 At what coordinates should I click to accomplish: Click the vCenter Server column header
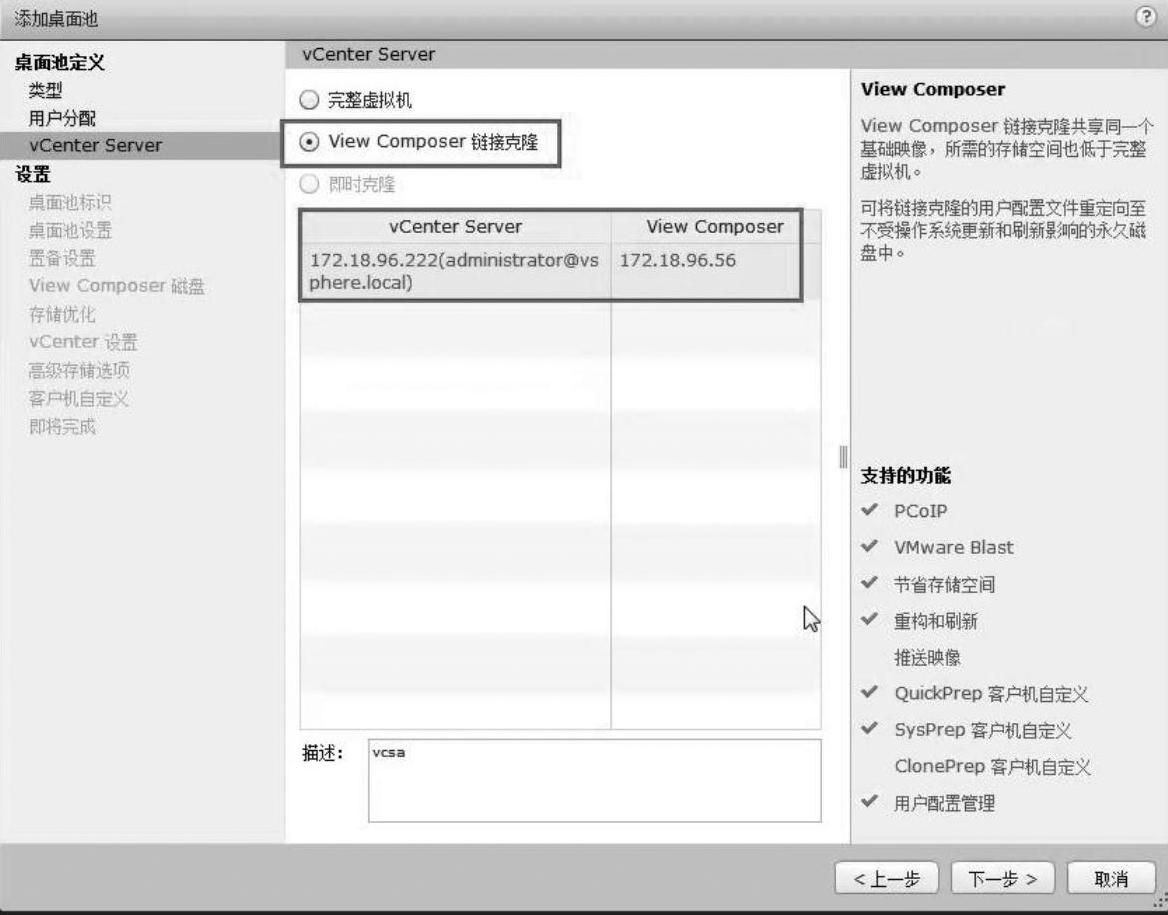click(x=455, y=227)
